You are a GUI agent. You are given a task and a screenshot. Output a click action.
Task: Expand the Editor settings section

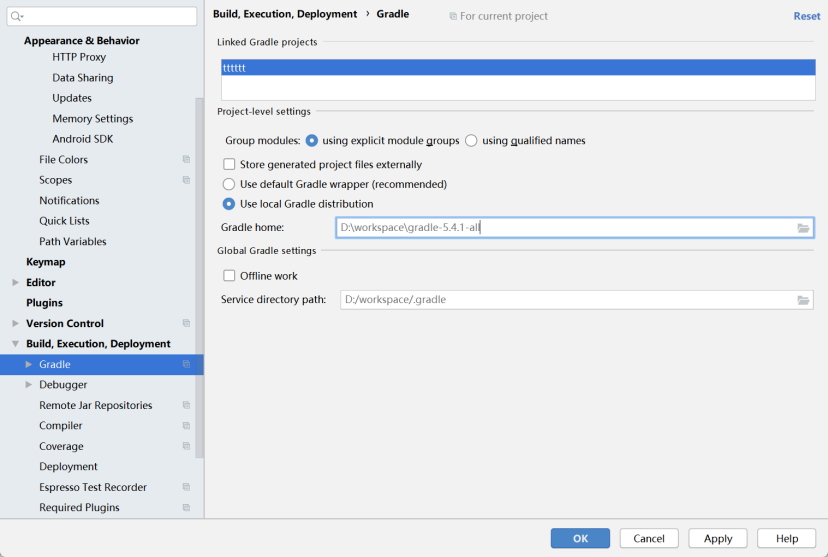click(15, 283)
